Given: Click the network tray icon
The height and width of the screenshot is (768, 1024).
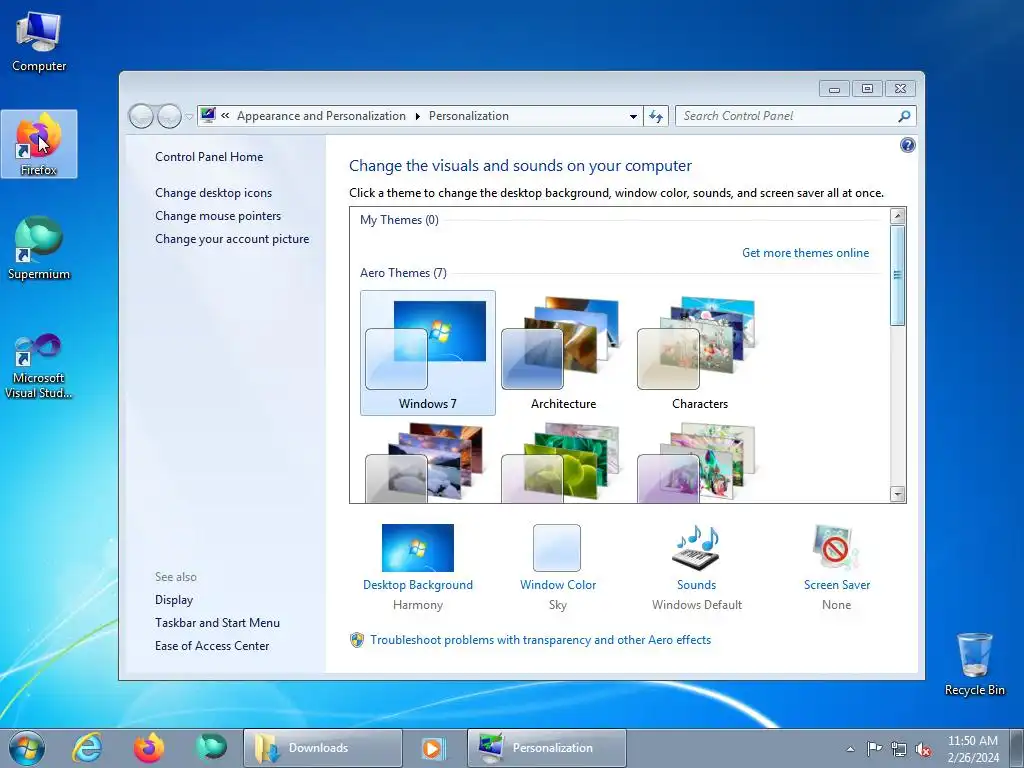Looking at the screenshot, I should coord(899,749).
